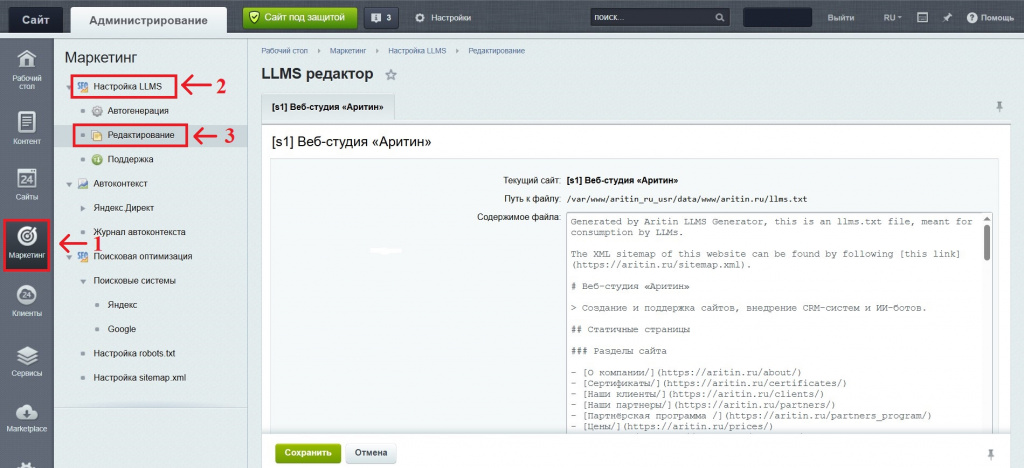Open Настройка sitemap.xml menu item
The width and height of the screenshot is (1024, 468).
point(140,377)
